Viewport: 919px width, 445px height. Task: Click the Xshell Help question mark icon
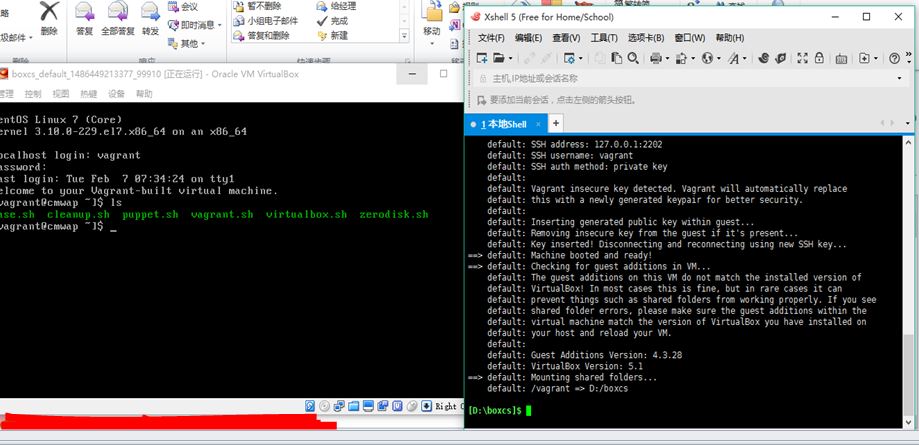coord(894,58)
